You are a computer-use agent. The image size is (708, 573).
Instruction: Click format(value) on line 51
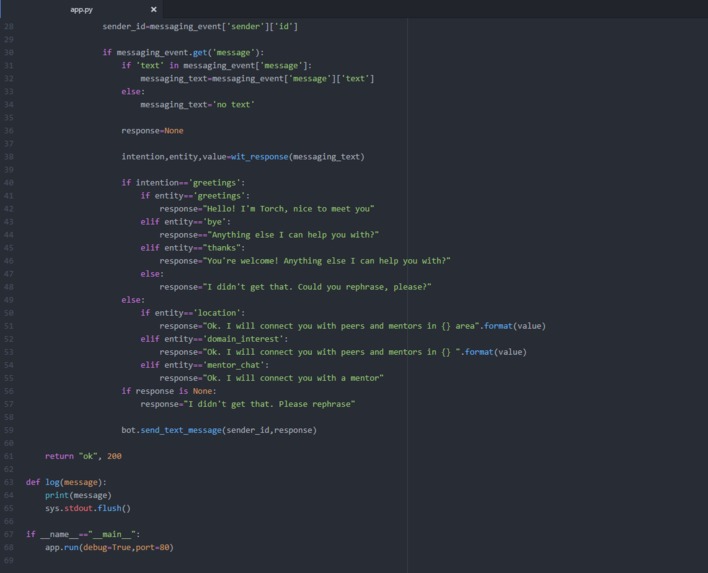[515, 326]
